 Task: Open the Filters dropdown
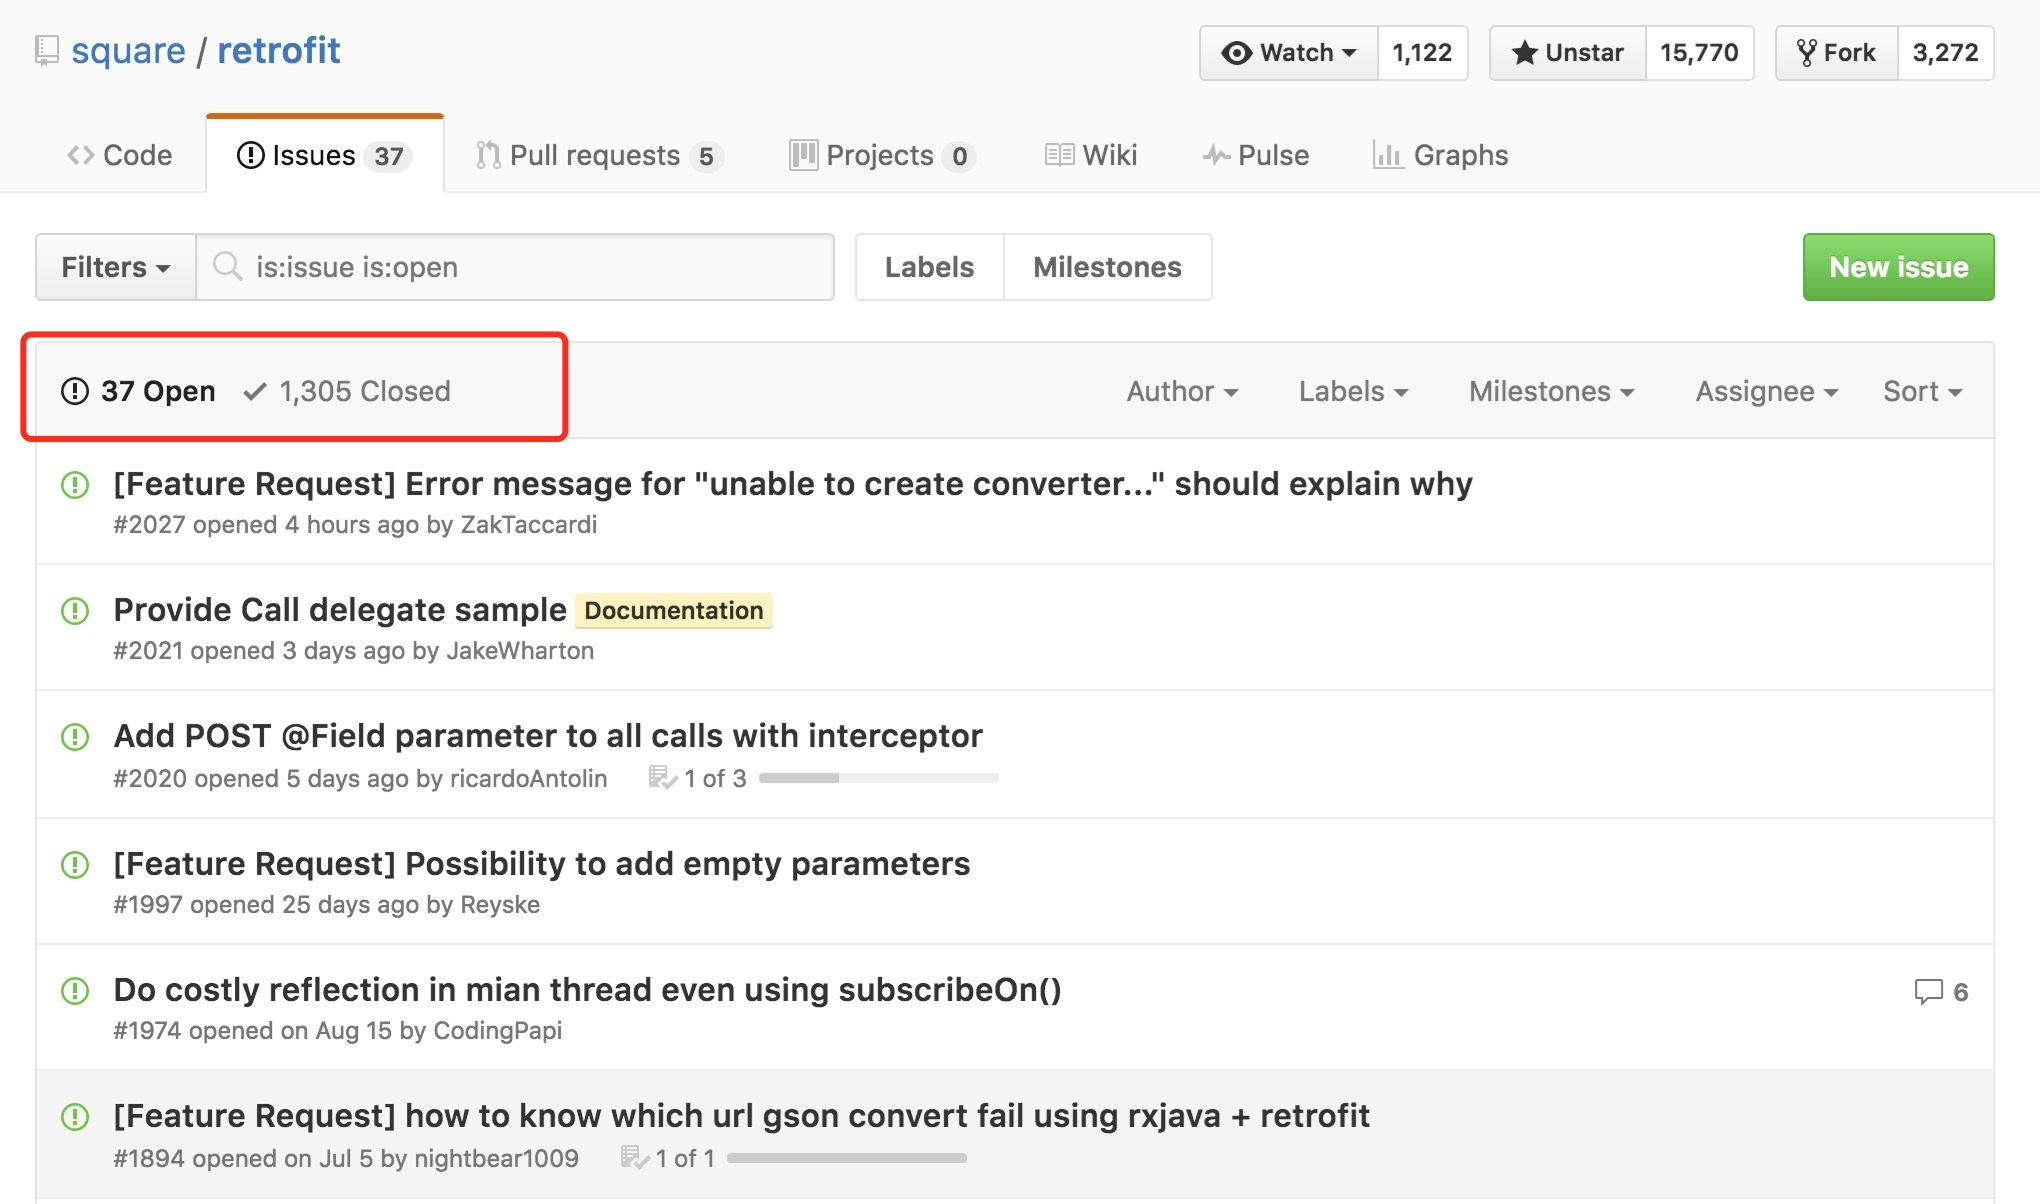click(x=115, y=267)
